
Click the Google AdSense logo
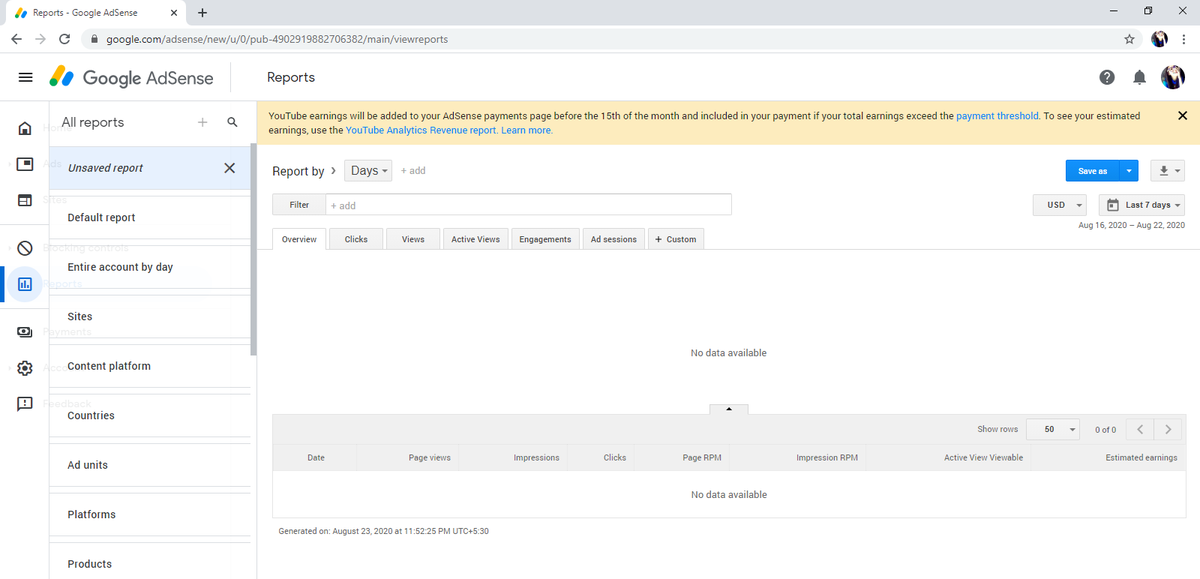(x=131, y=77)
